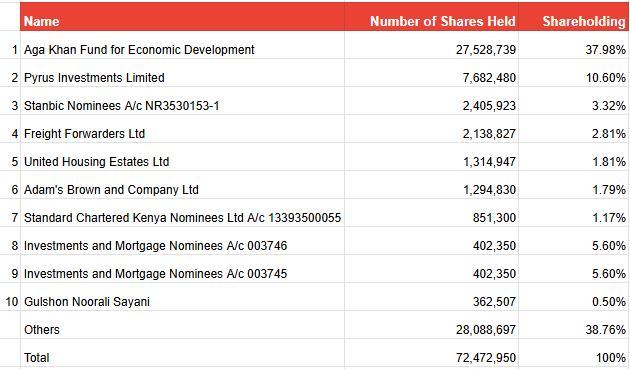Select the row number 10 cell
This screenshot has height=369, width=630.
(10, 297)
